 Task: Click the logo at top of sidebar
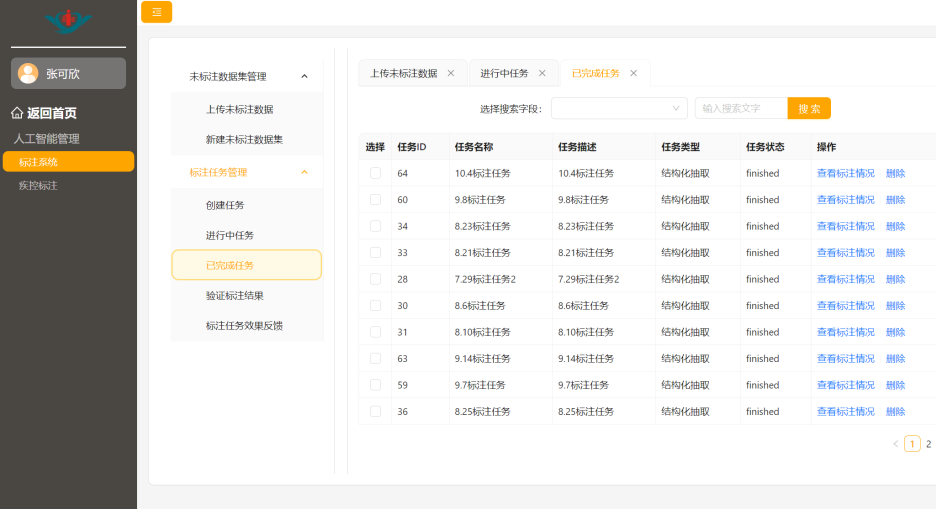[68, 20]
